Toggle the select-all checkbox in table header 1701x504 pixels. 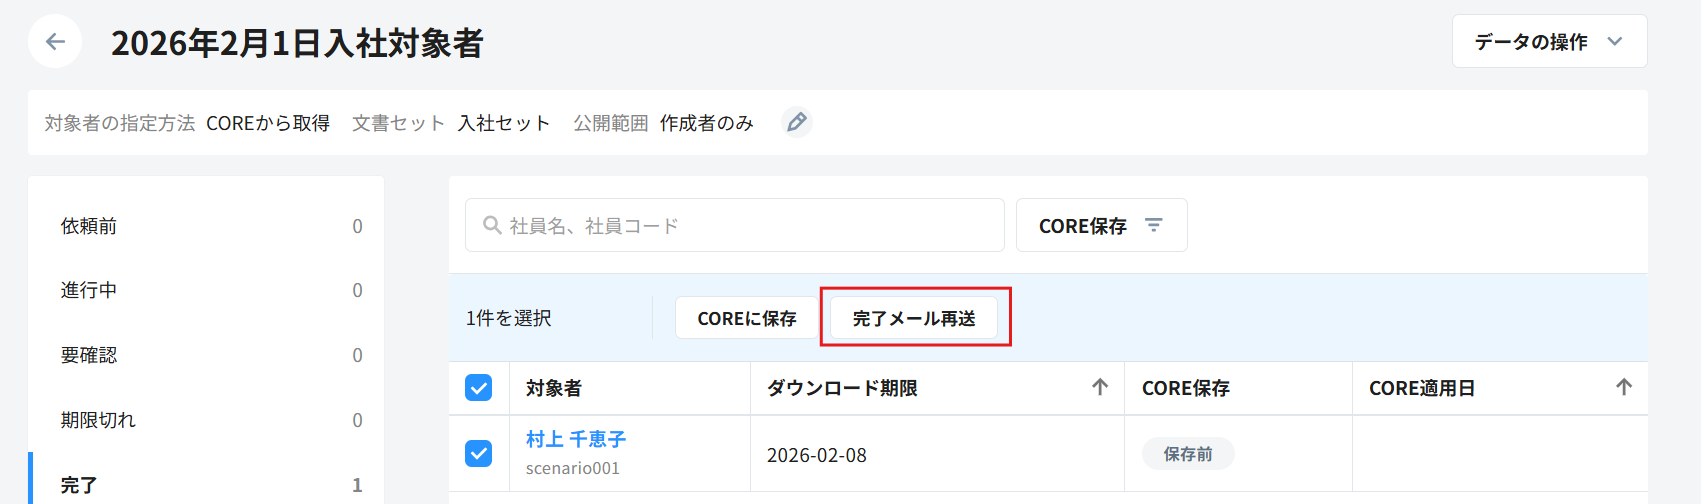[479, 388]
